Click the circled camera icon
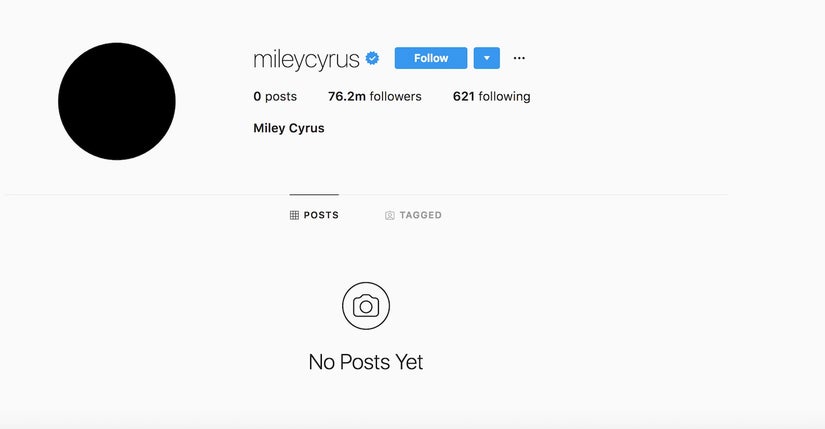The image size is (825, 429). click(366, 306)
